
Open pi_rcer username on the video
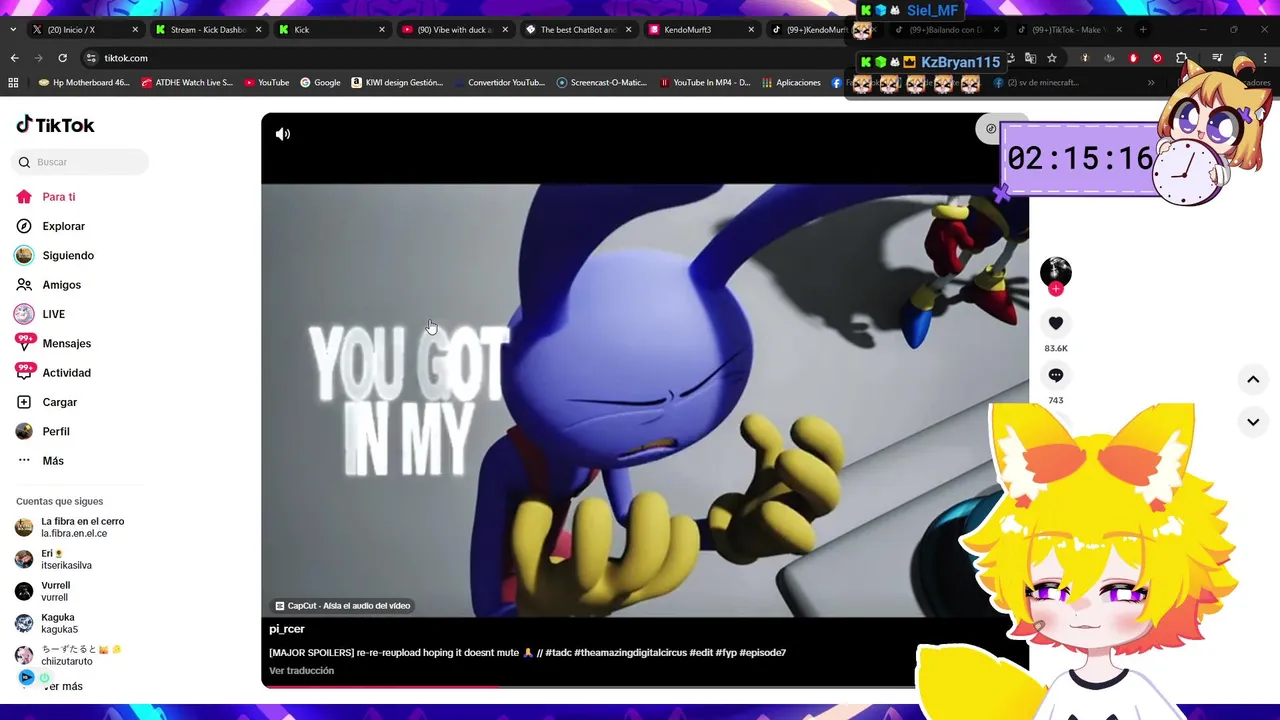pyautogui.click(x=286, y=629)
